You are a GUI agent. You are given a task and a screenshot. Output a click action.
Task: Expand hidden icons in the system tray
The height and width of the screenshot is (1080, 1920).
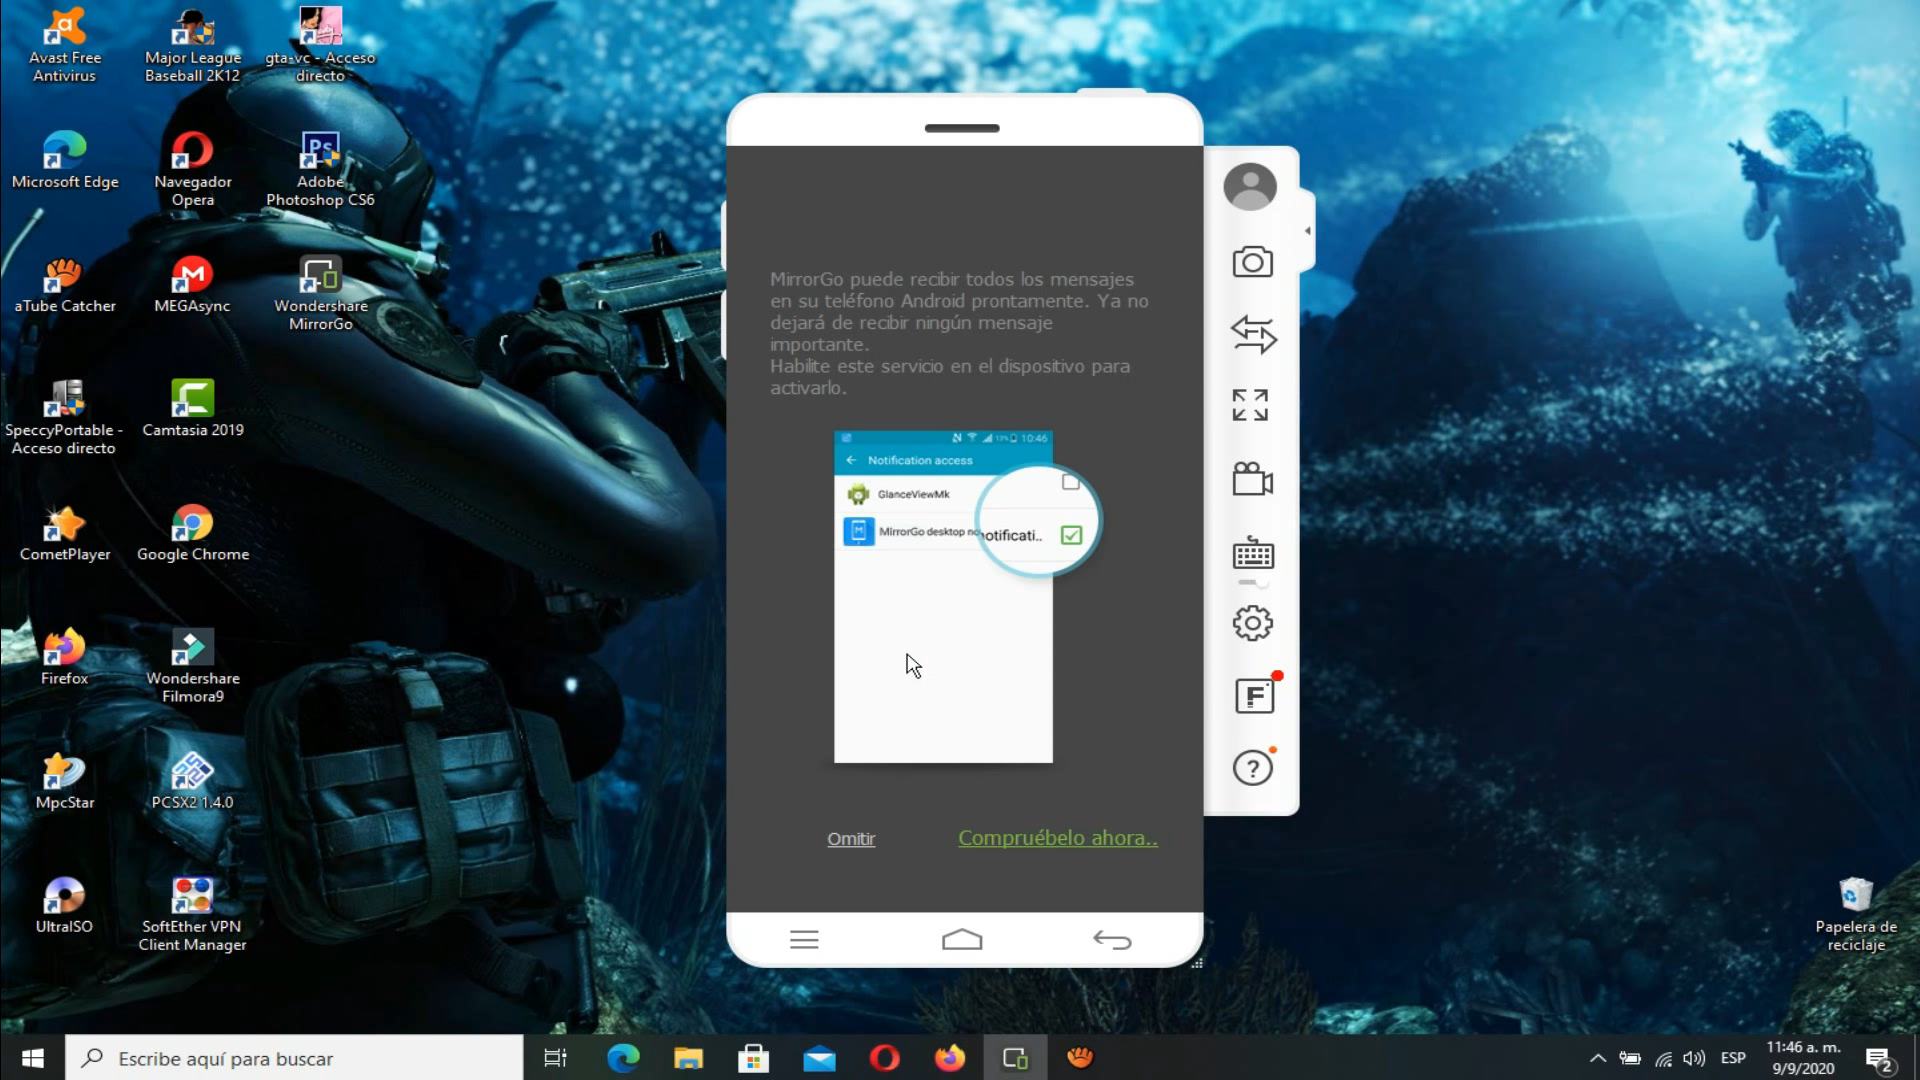[x=1598, y=1057]
